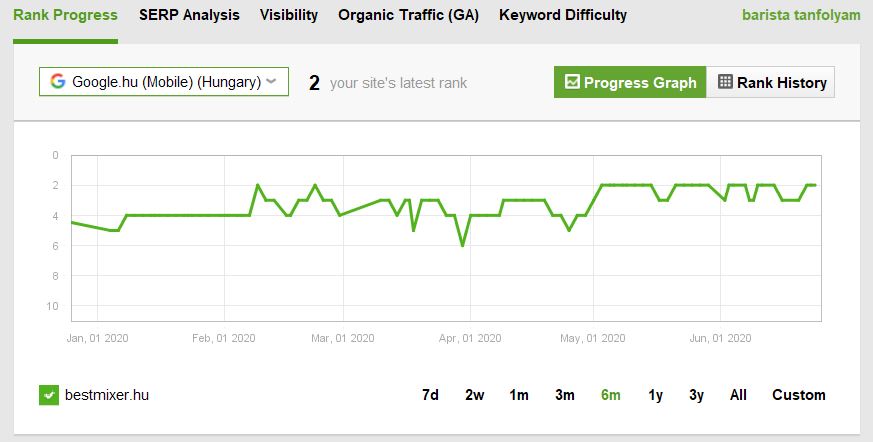Image resolution: width=873 pixels, height=442 pixels.
Task: Choose the All time range
Action: (738, 395)
